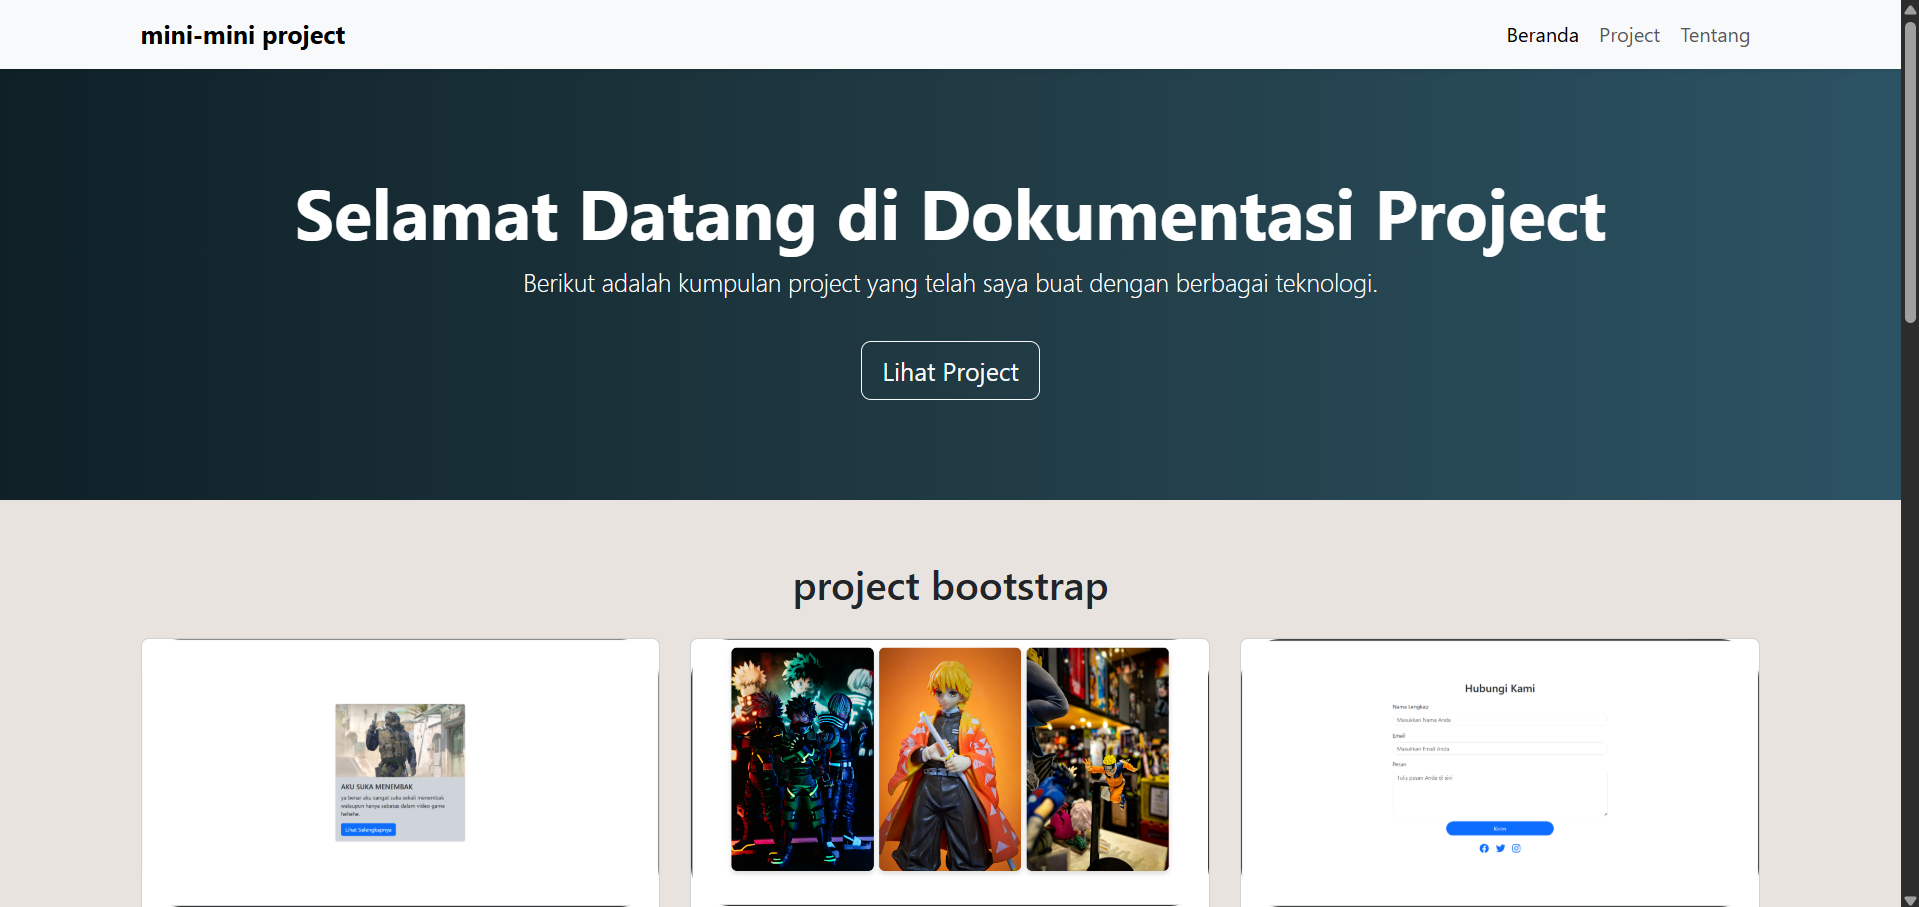
Task: Open the Tentang nav item
Action: tap(1715, 35)
